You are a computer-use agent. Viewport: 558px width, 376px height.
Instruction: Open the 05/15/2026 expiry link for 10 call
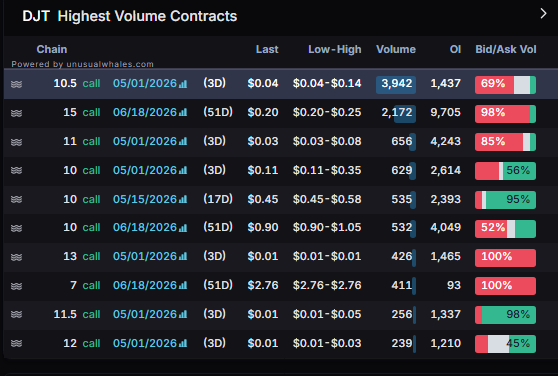tap(145, 199)
